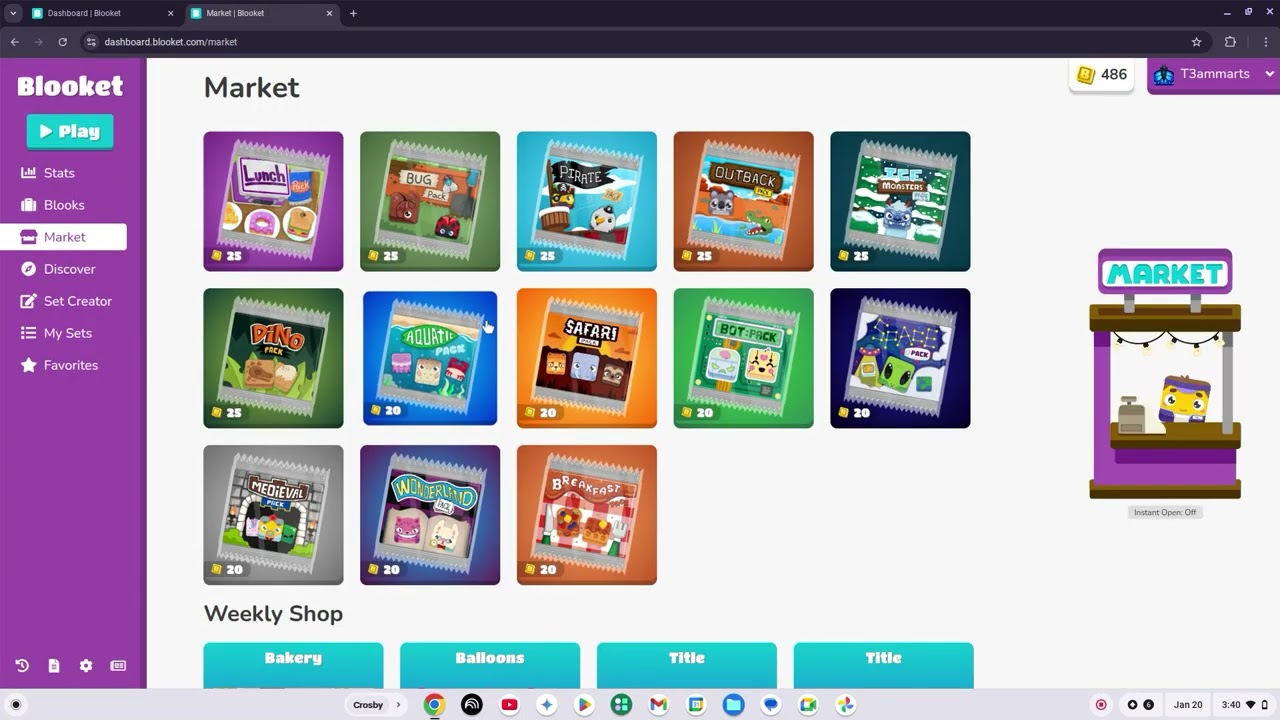This screenshot has width=1280, height=720.
Task: Reload the Blooket Market page
Action: 62,42
